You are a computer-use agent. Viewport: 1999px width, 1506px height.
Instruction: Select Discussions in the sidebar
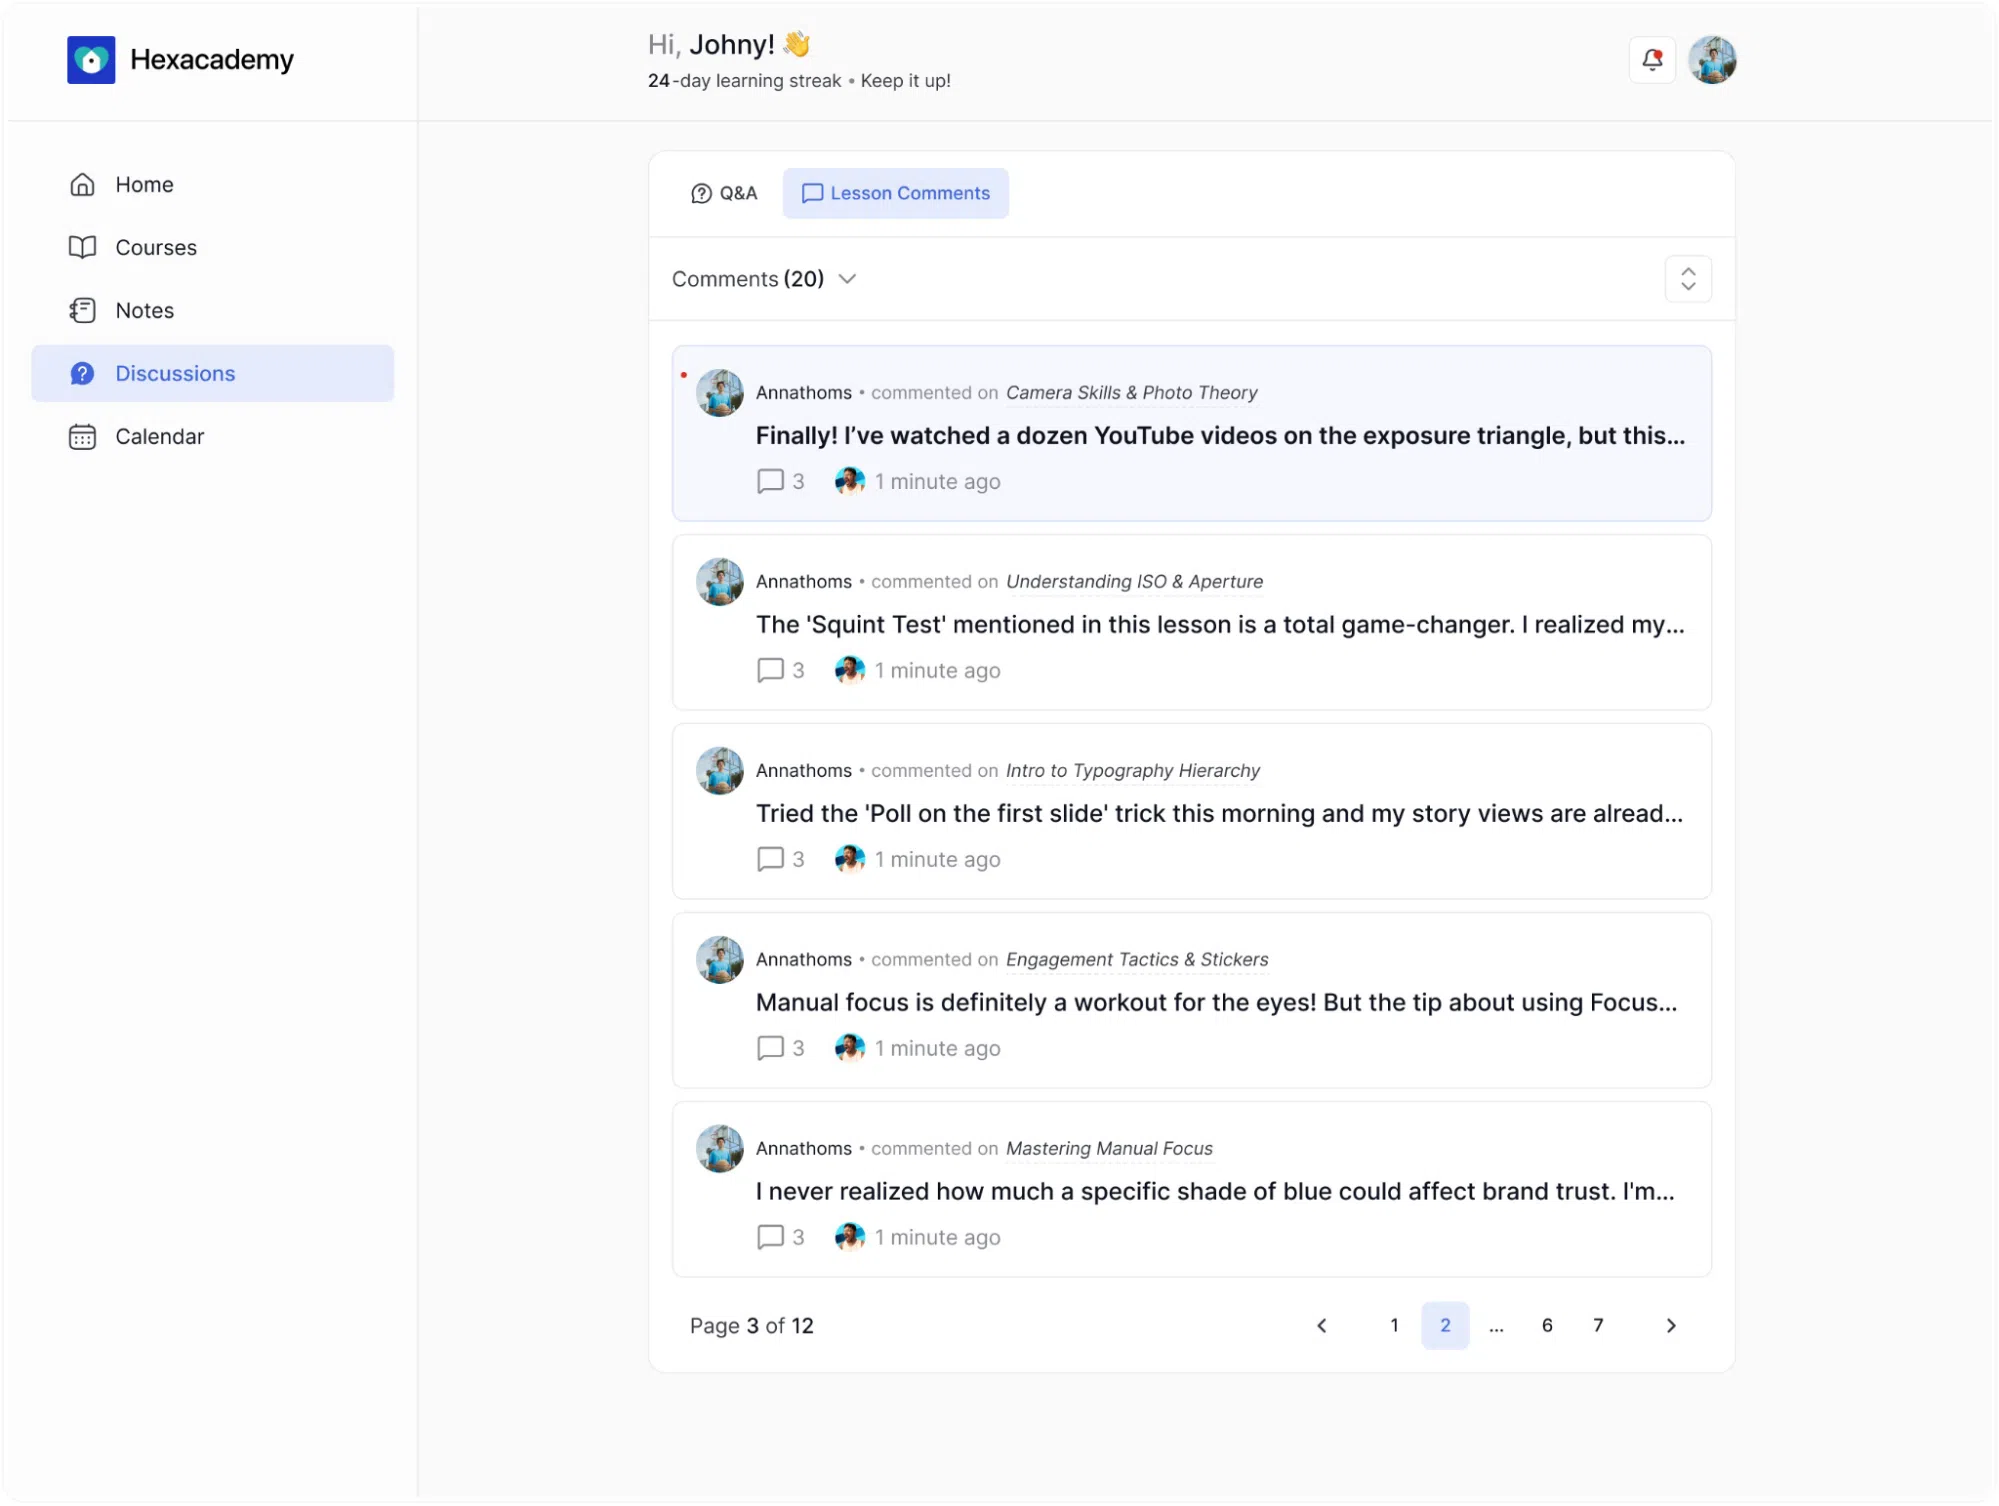[212, 374]
